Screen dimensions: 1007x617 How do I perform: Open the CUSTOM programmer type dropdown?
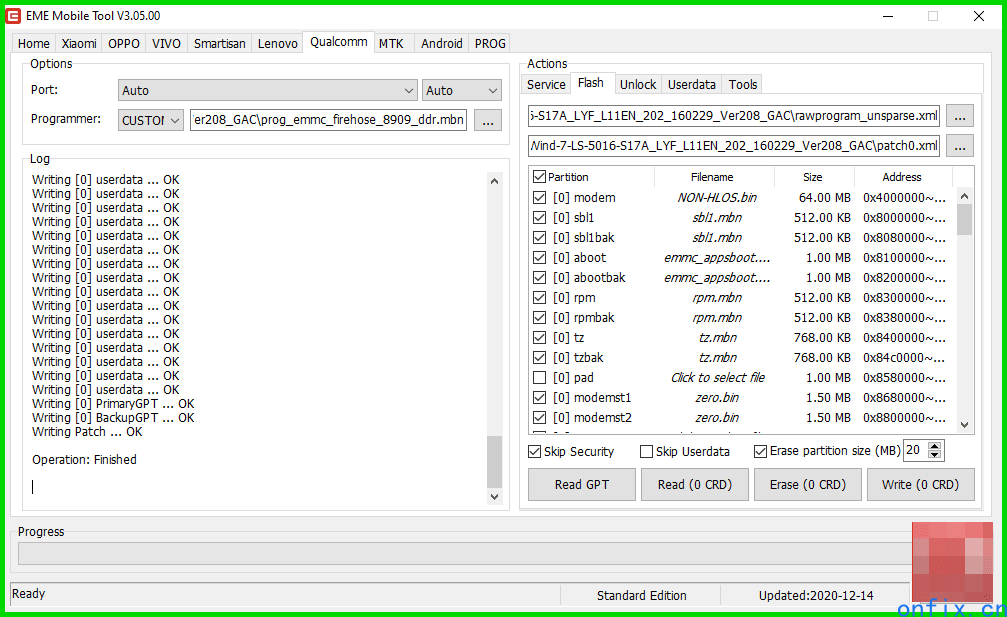tap(151, 120)
